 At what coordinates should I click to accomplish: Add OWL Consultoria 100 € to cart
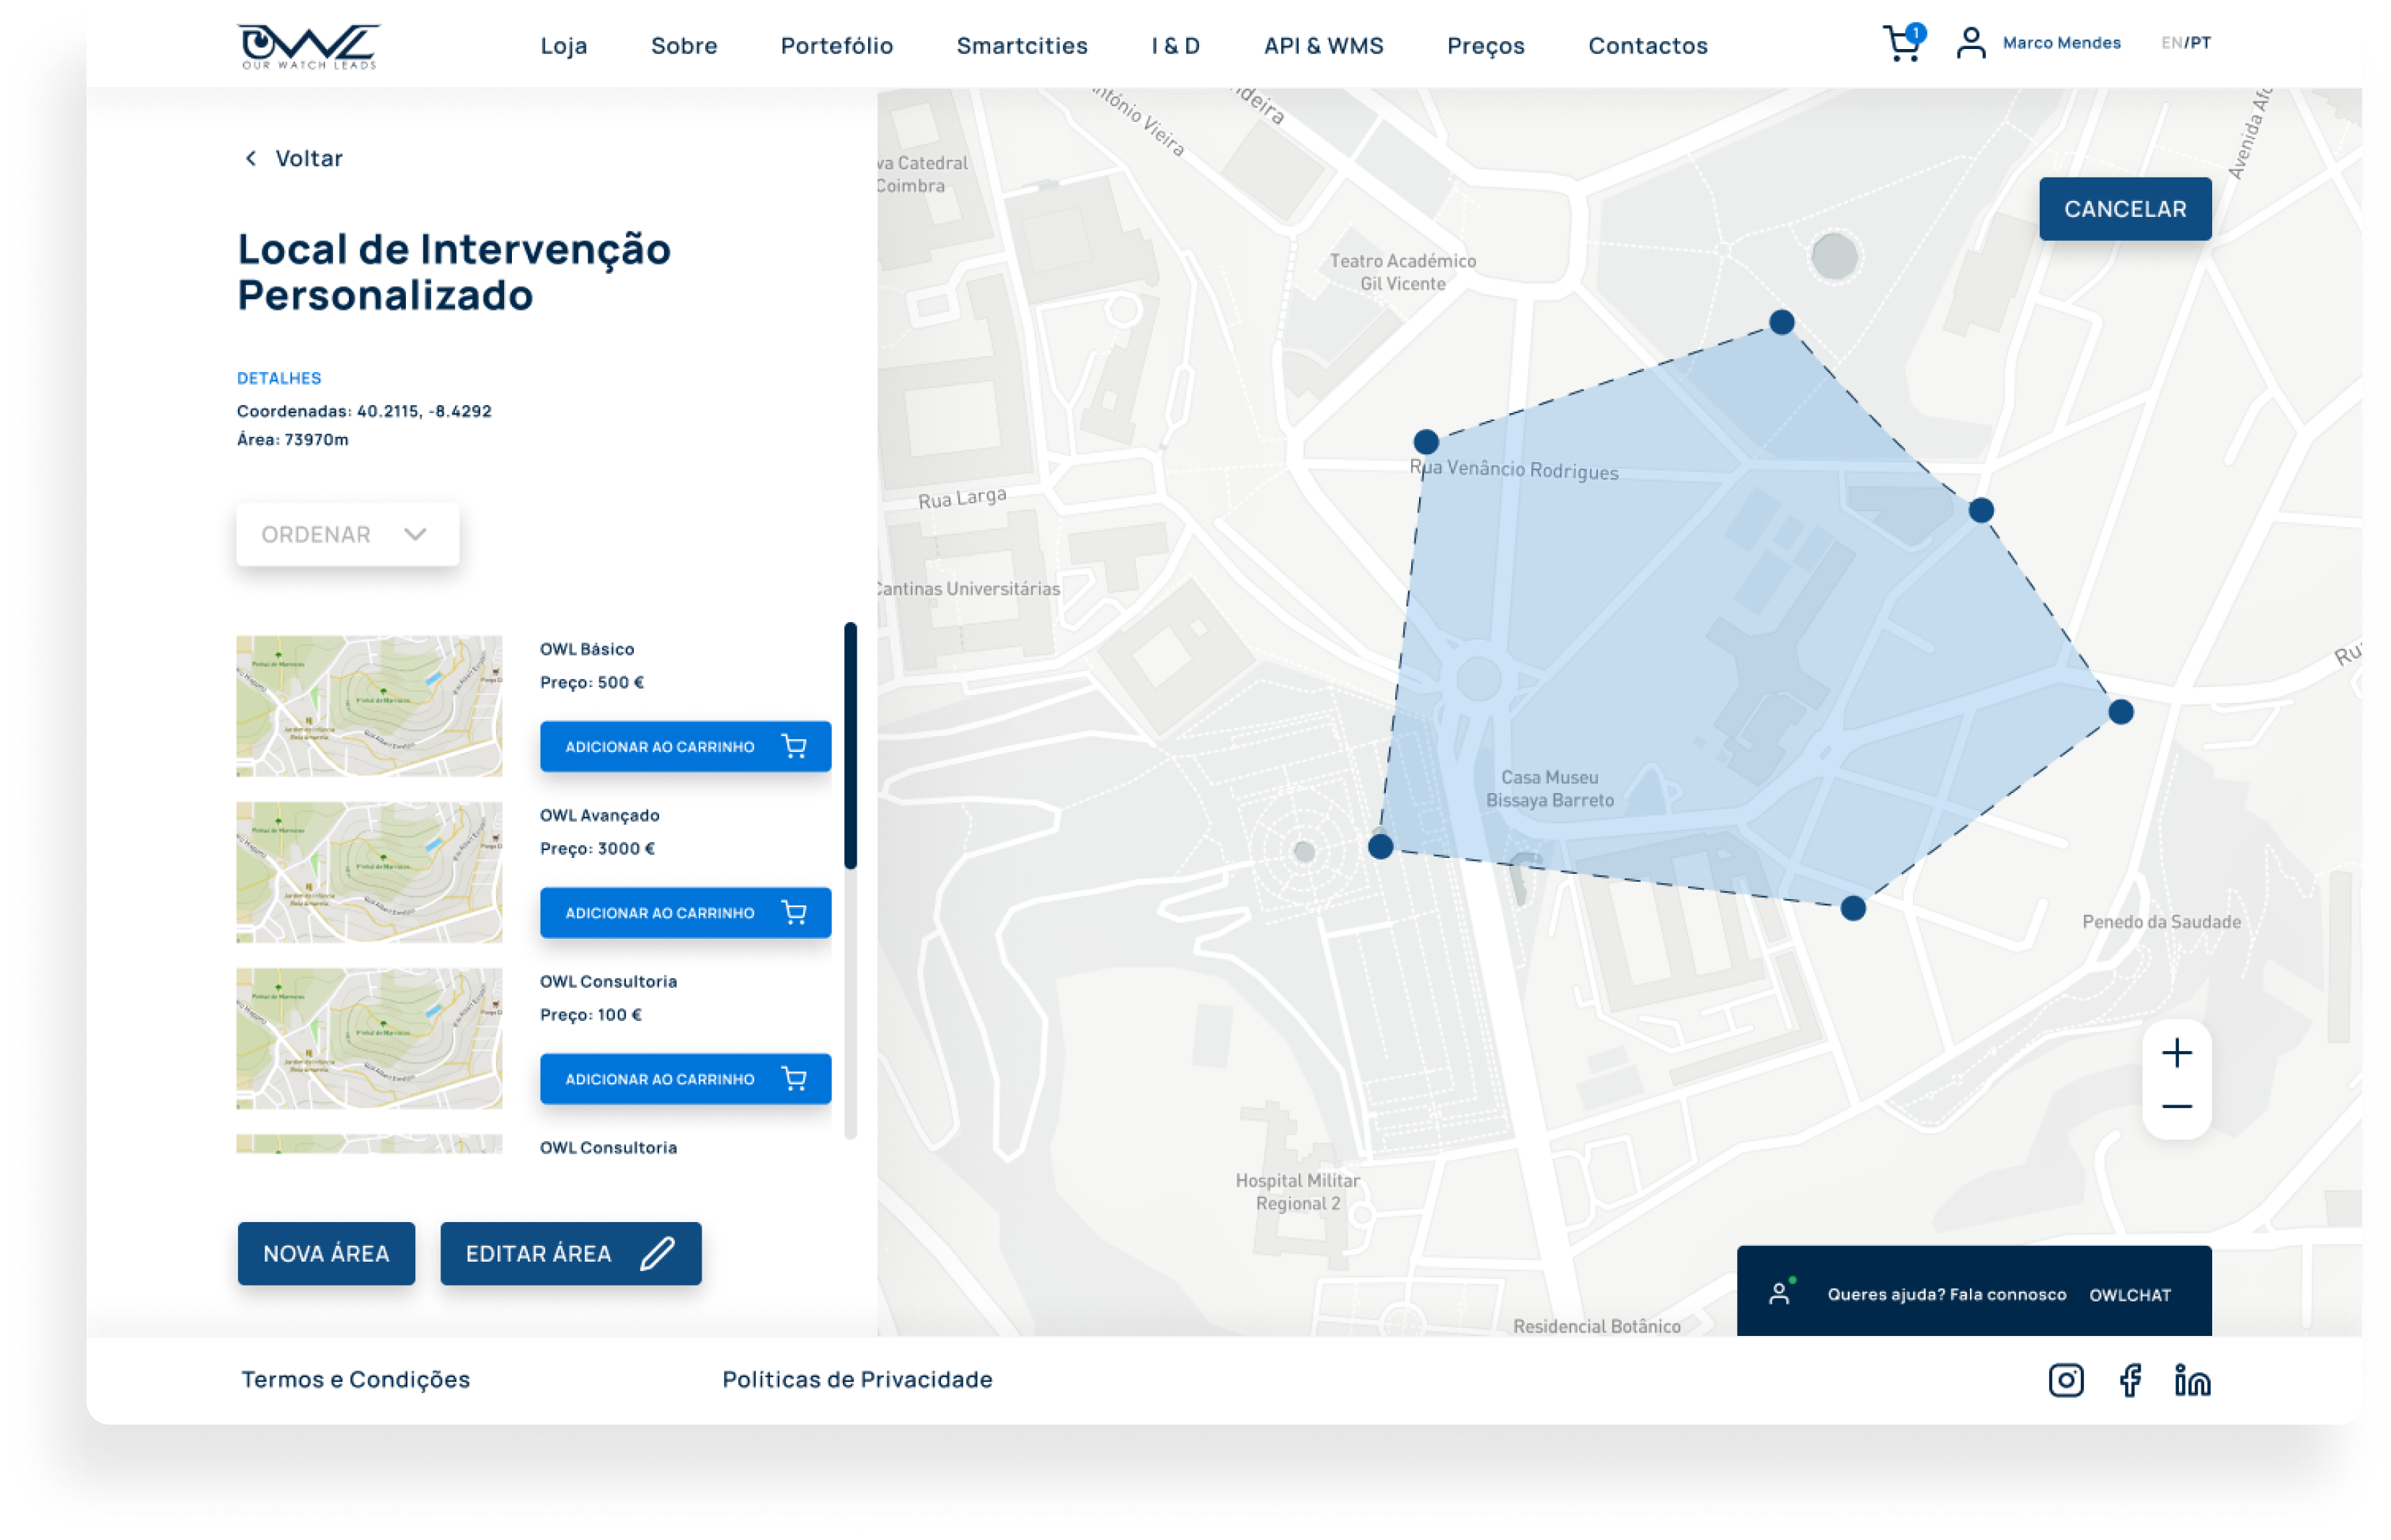(685, 1078)
